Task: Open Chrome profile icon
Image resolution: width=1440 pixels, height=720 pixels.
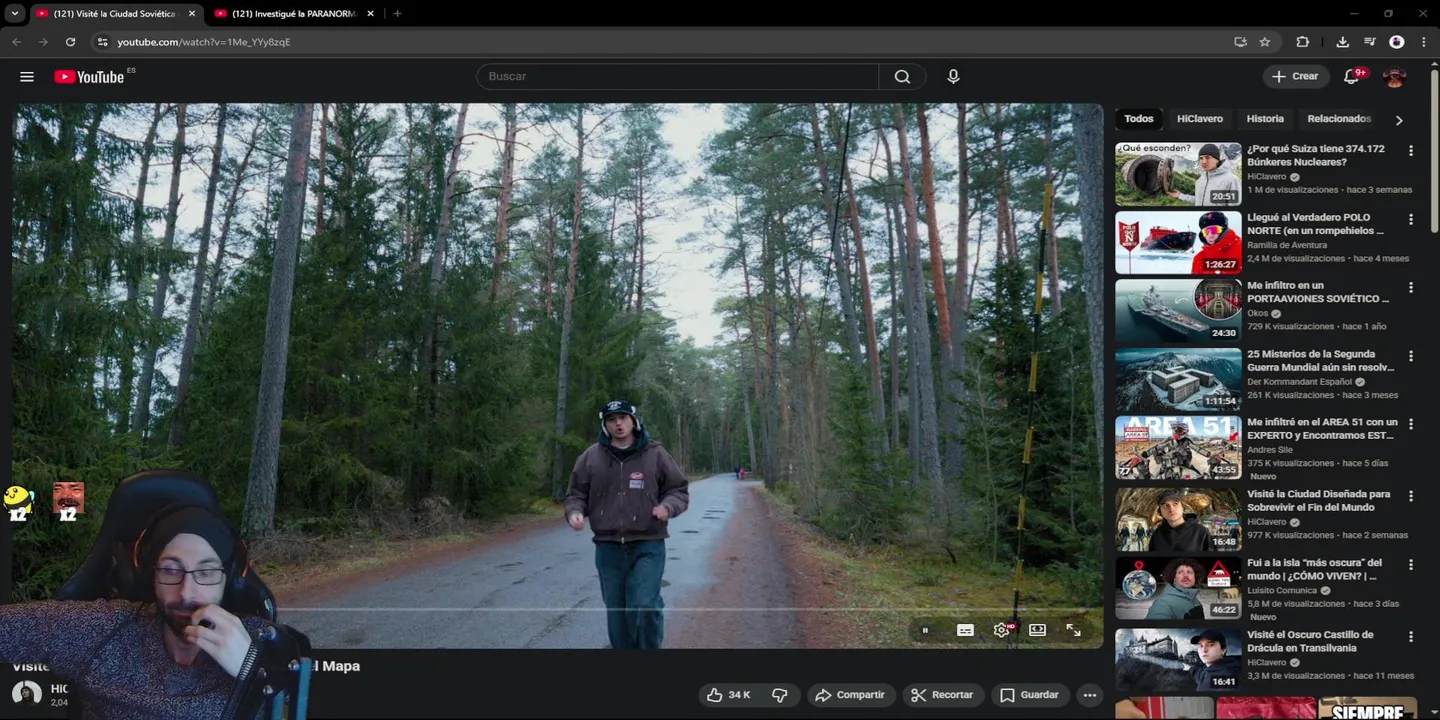Action: [1397, 42]
